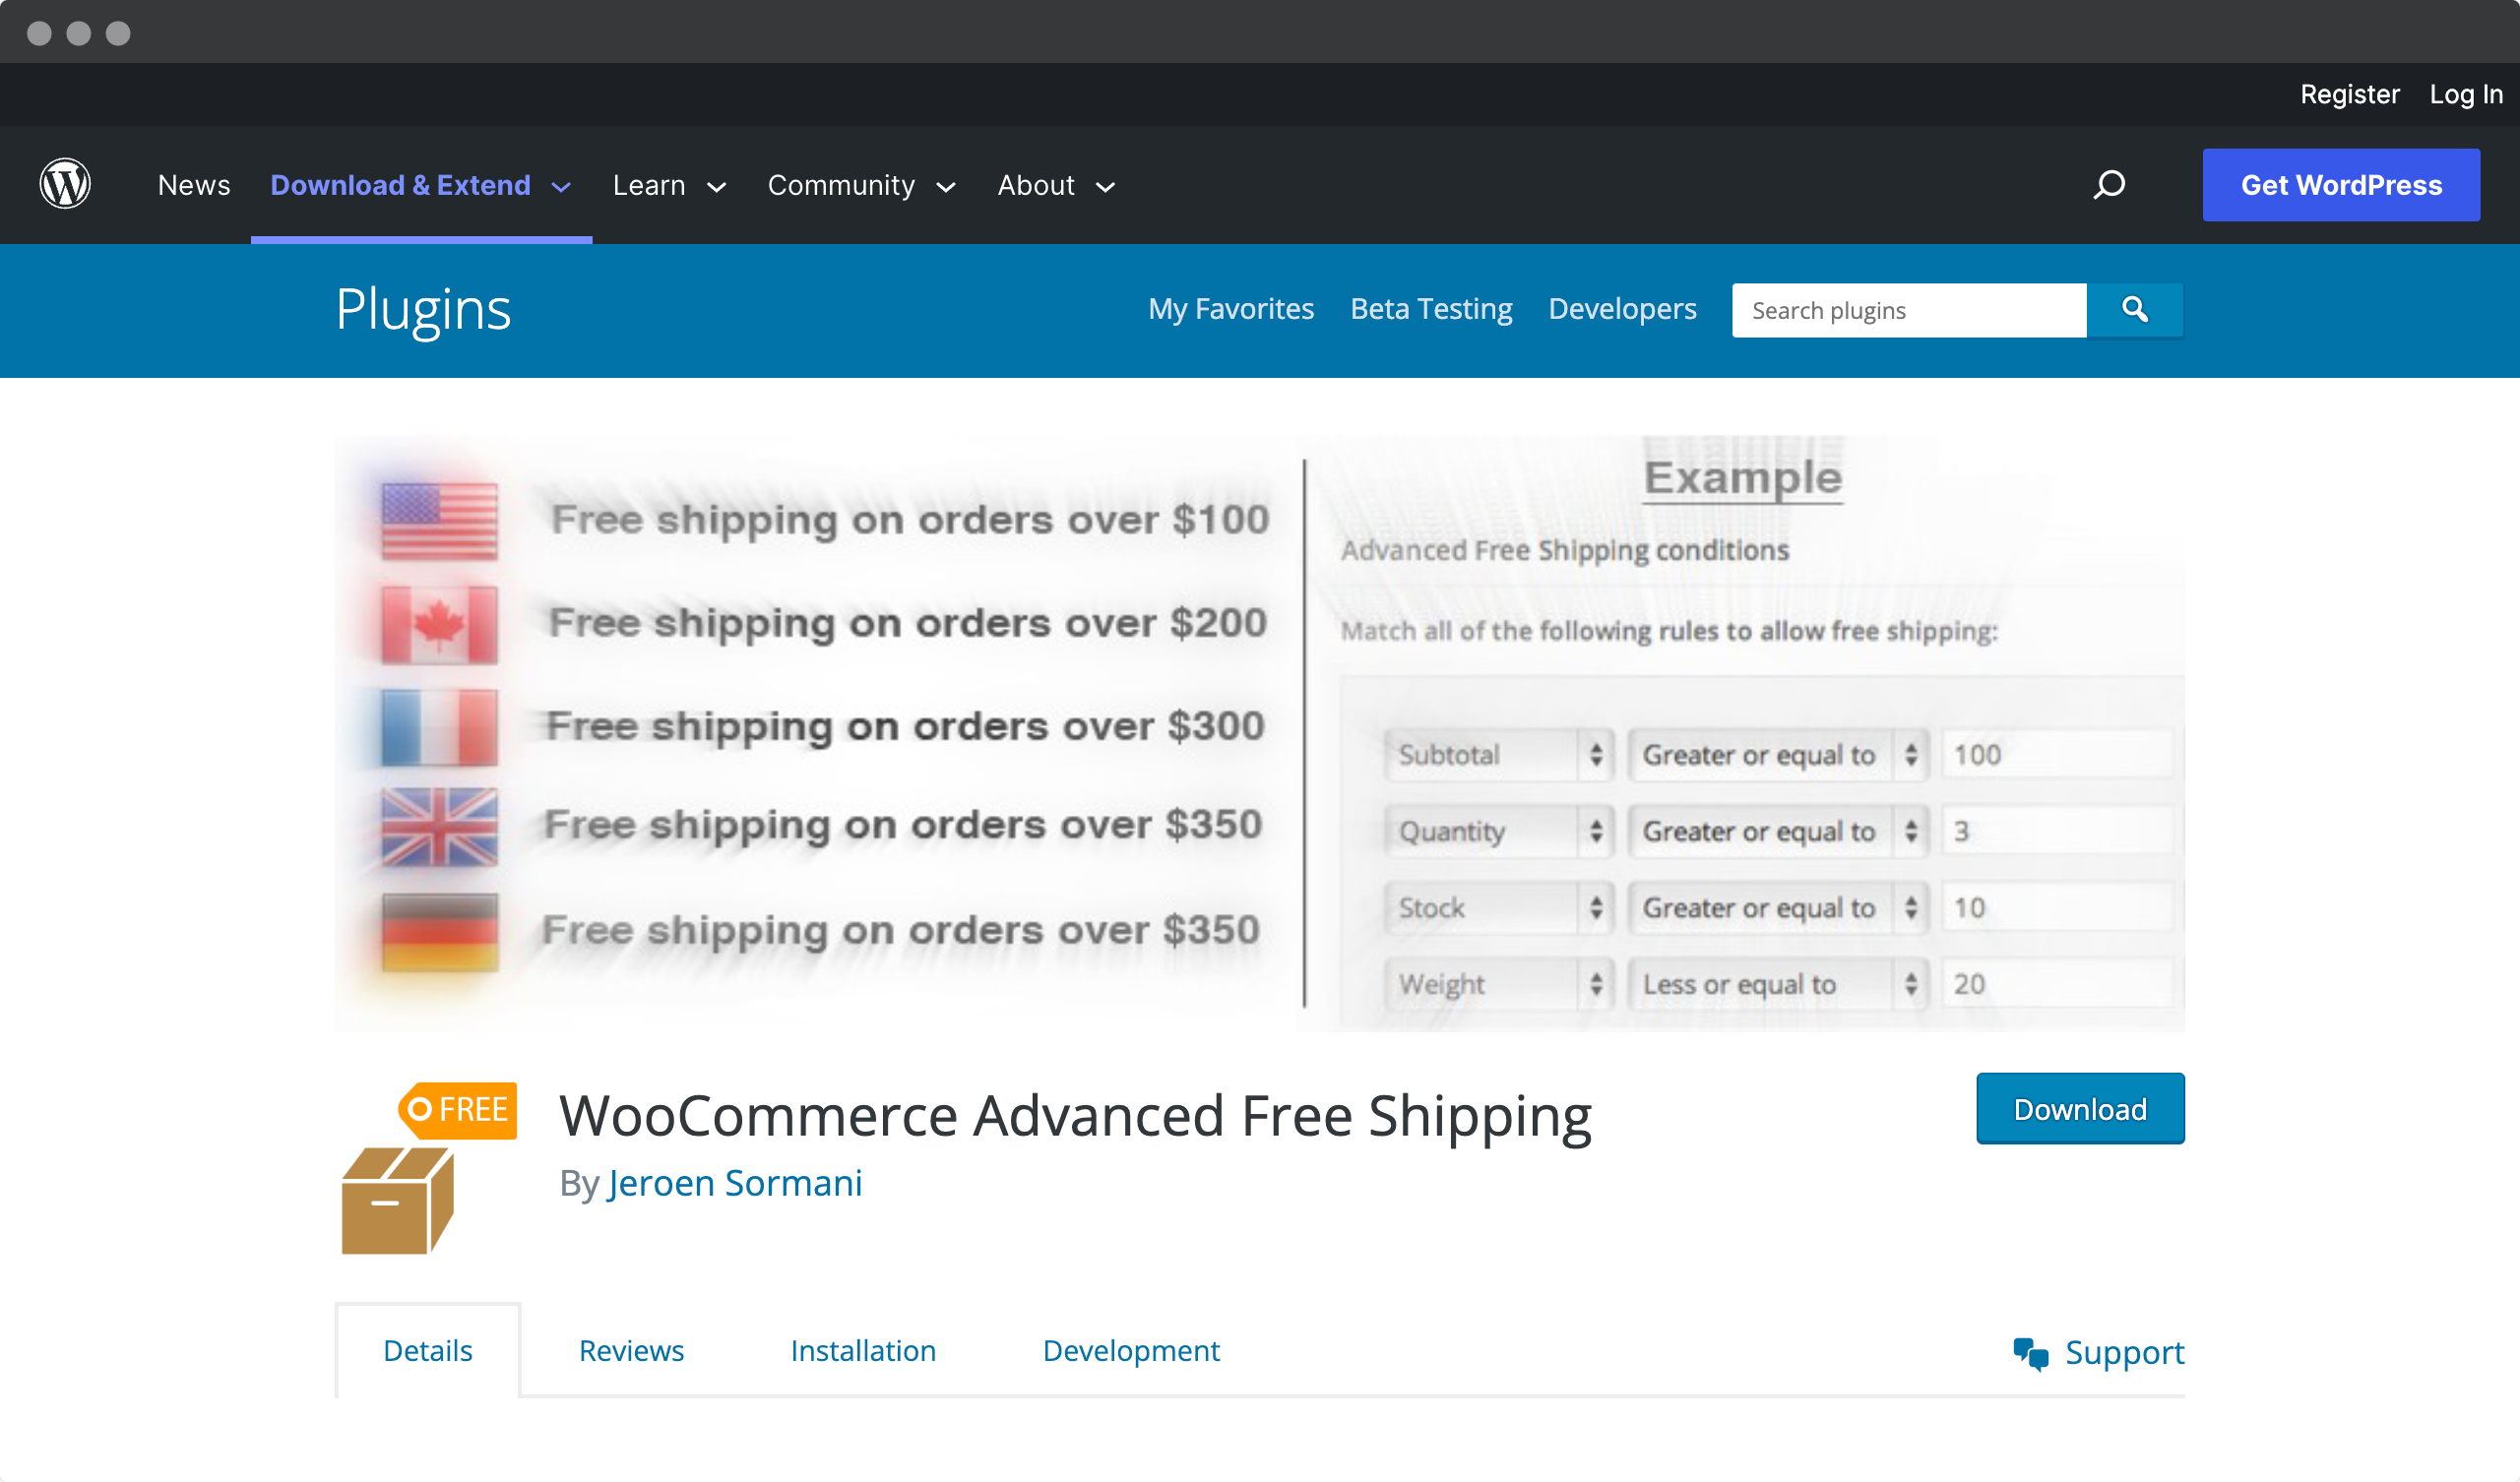Click the WordPress logo icon

[x=67, y=182]
